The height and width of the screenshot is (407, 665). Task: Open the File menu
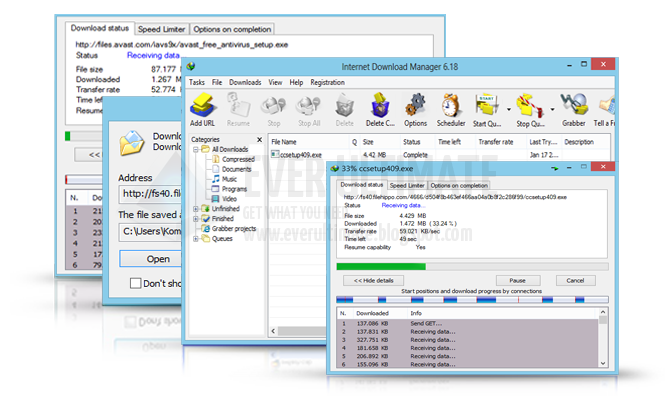coord(217,82)
